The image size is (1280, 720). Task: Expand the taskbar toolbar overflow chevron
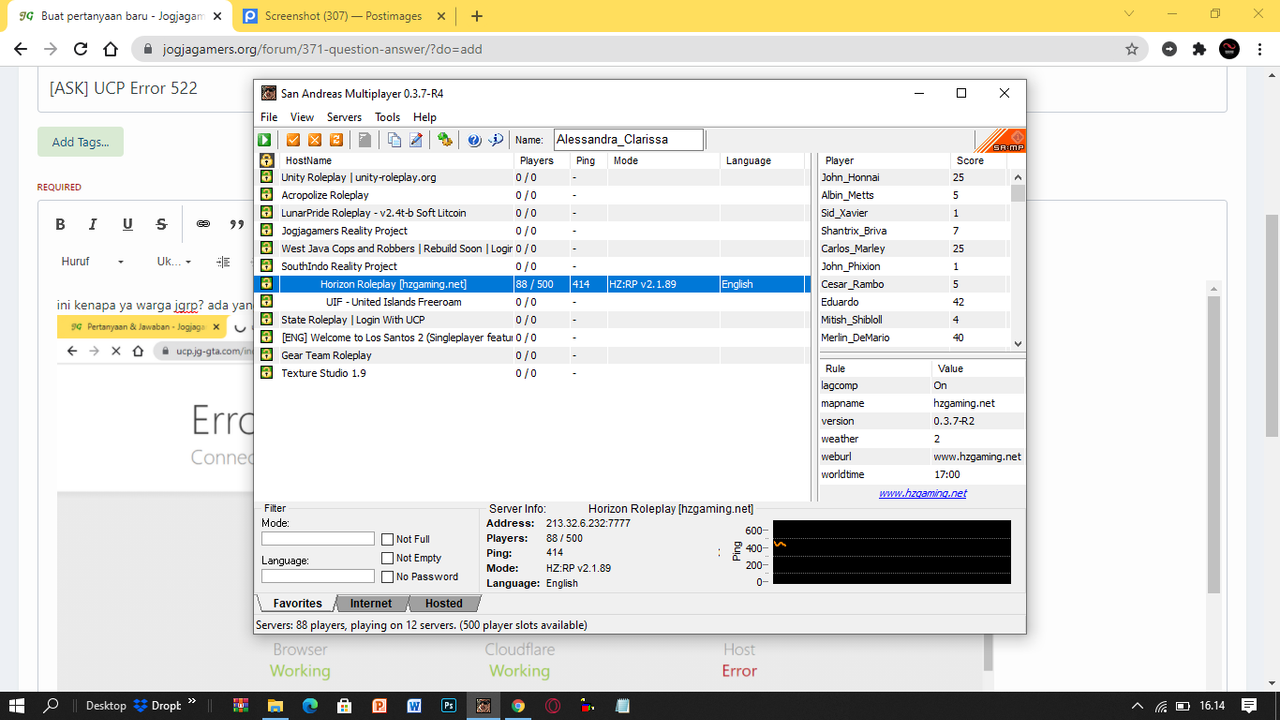point(192,701)
